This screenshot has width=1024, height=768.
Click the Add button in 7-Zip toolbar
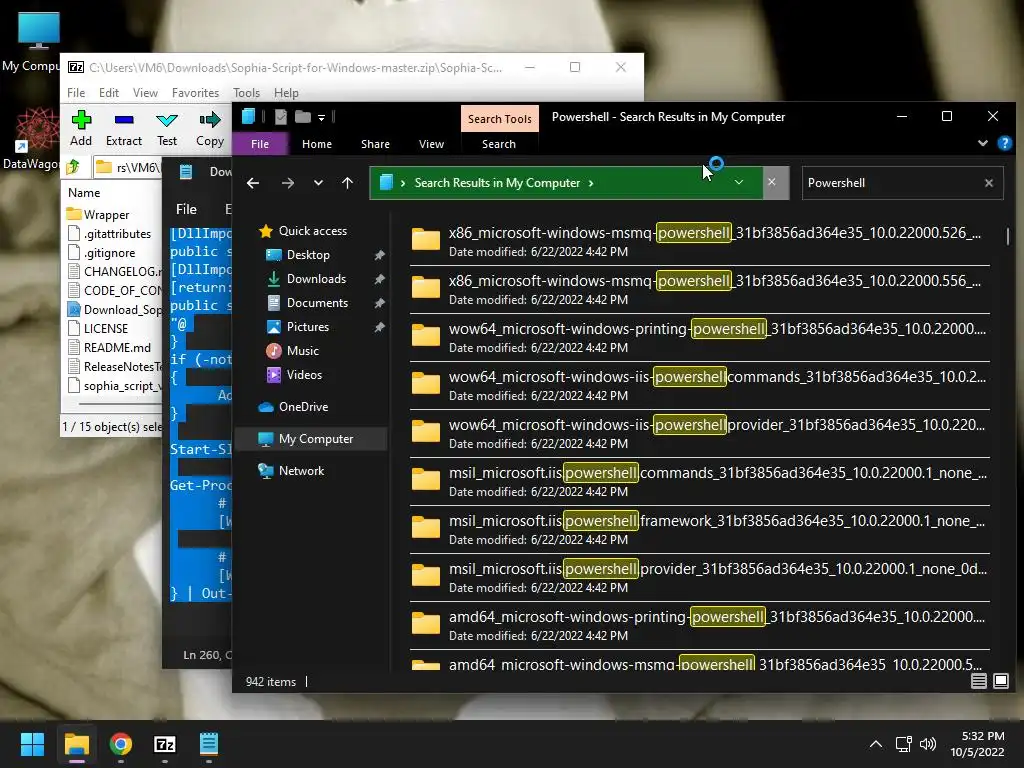81,128
